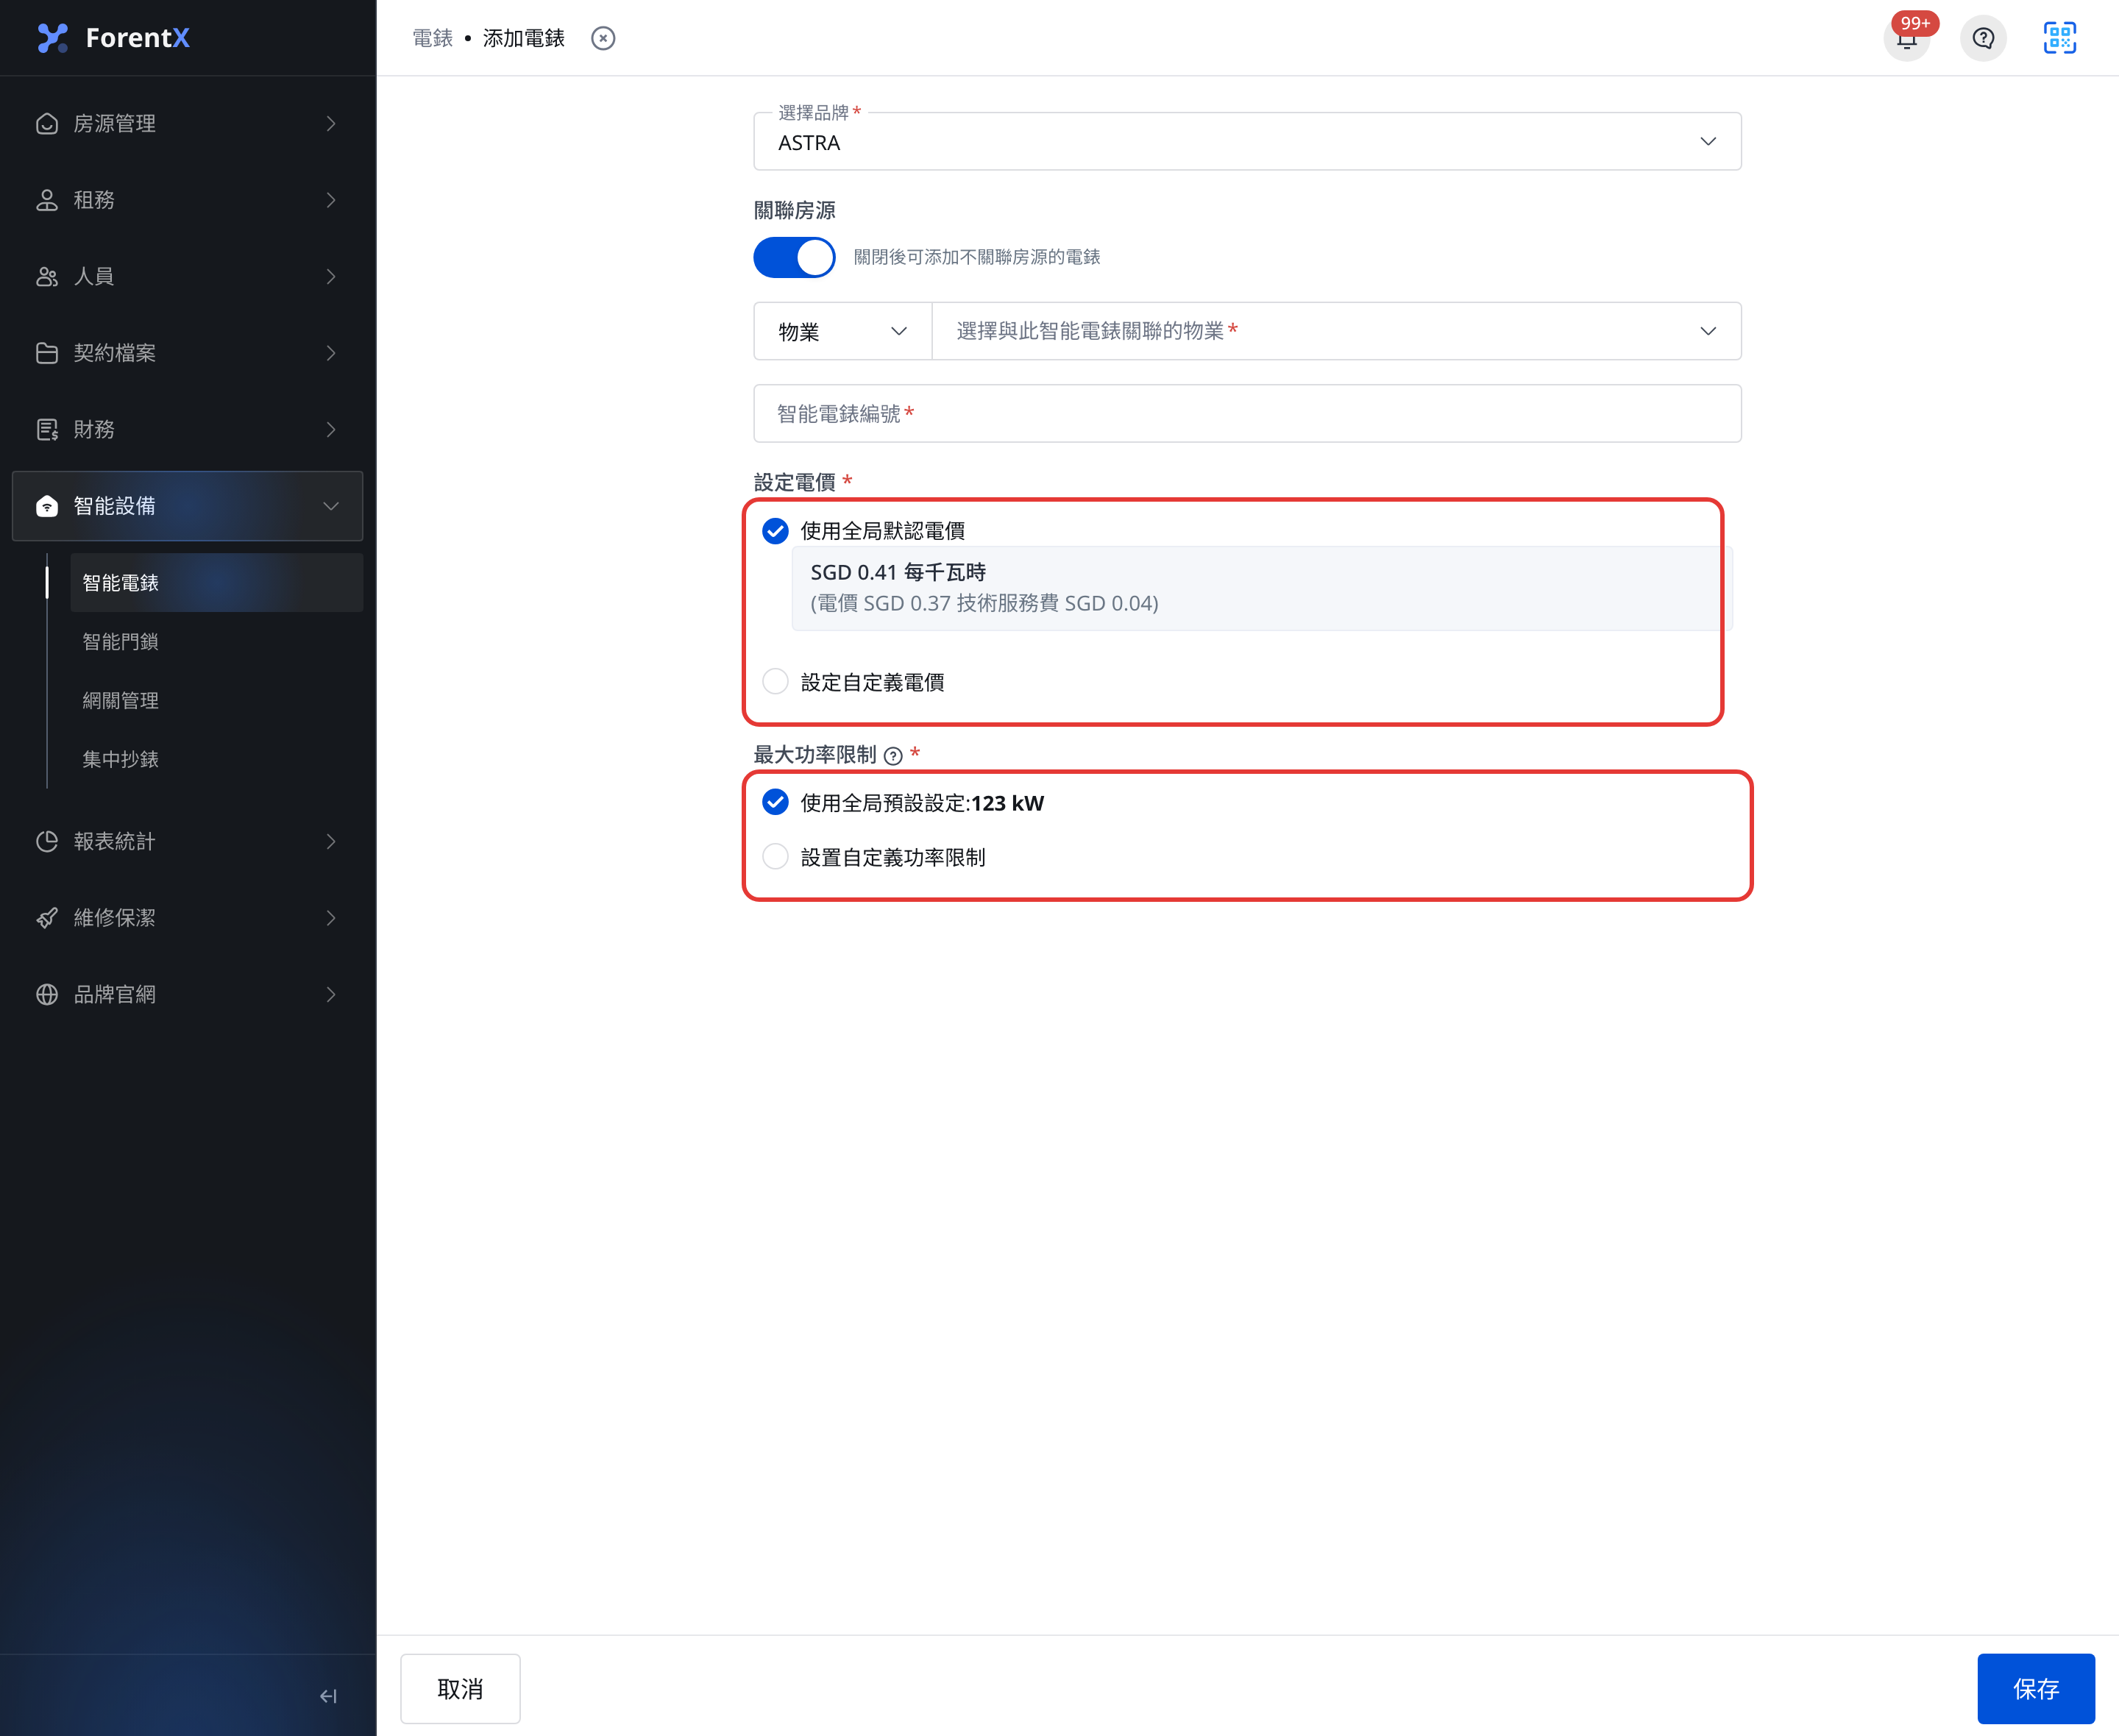This screenshot has width=2119, height=1736.
Task: Collapse the 智能設備 menu chevron
Action: pyautogui.click(x=331, y=506)
